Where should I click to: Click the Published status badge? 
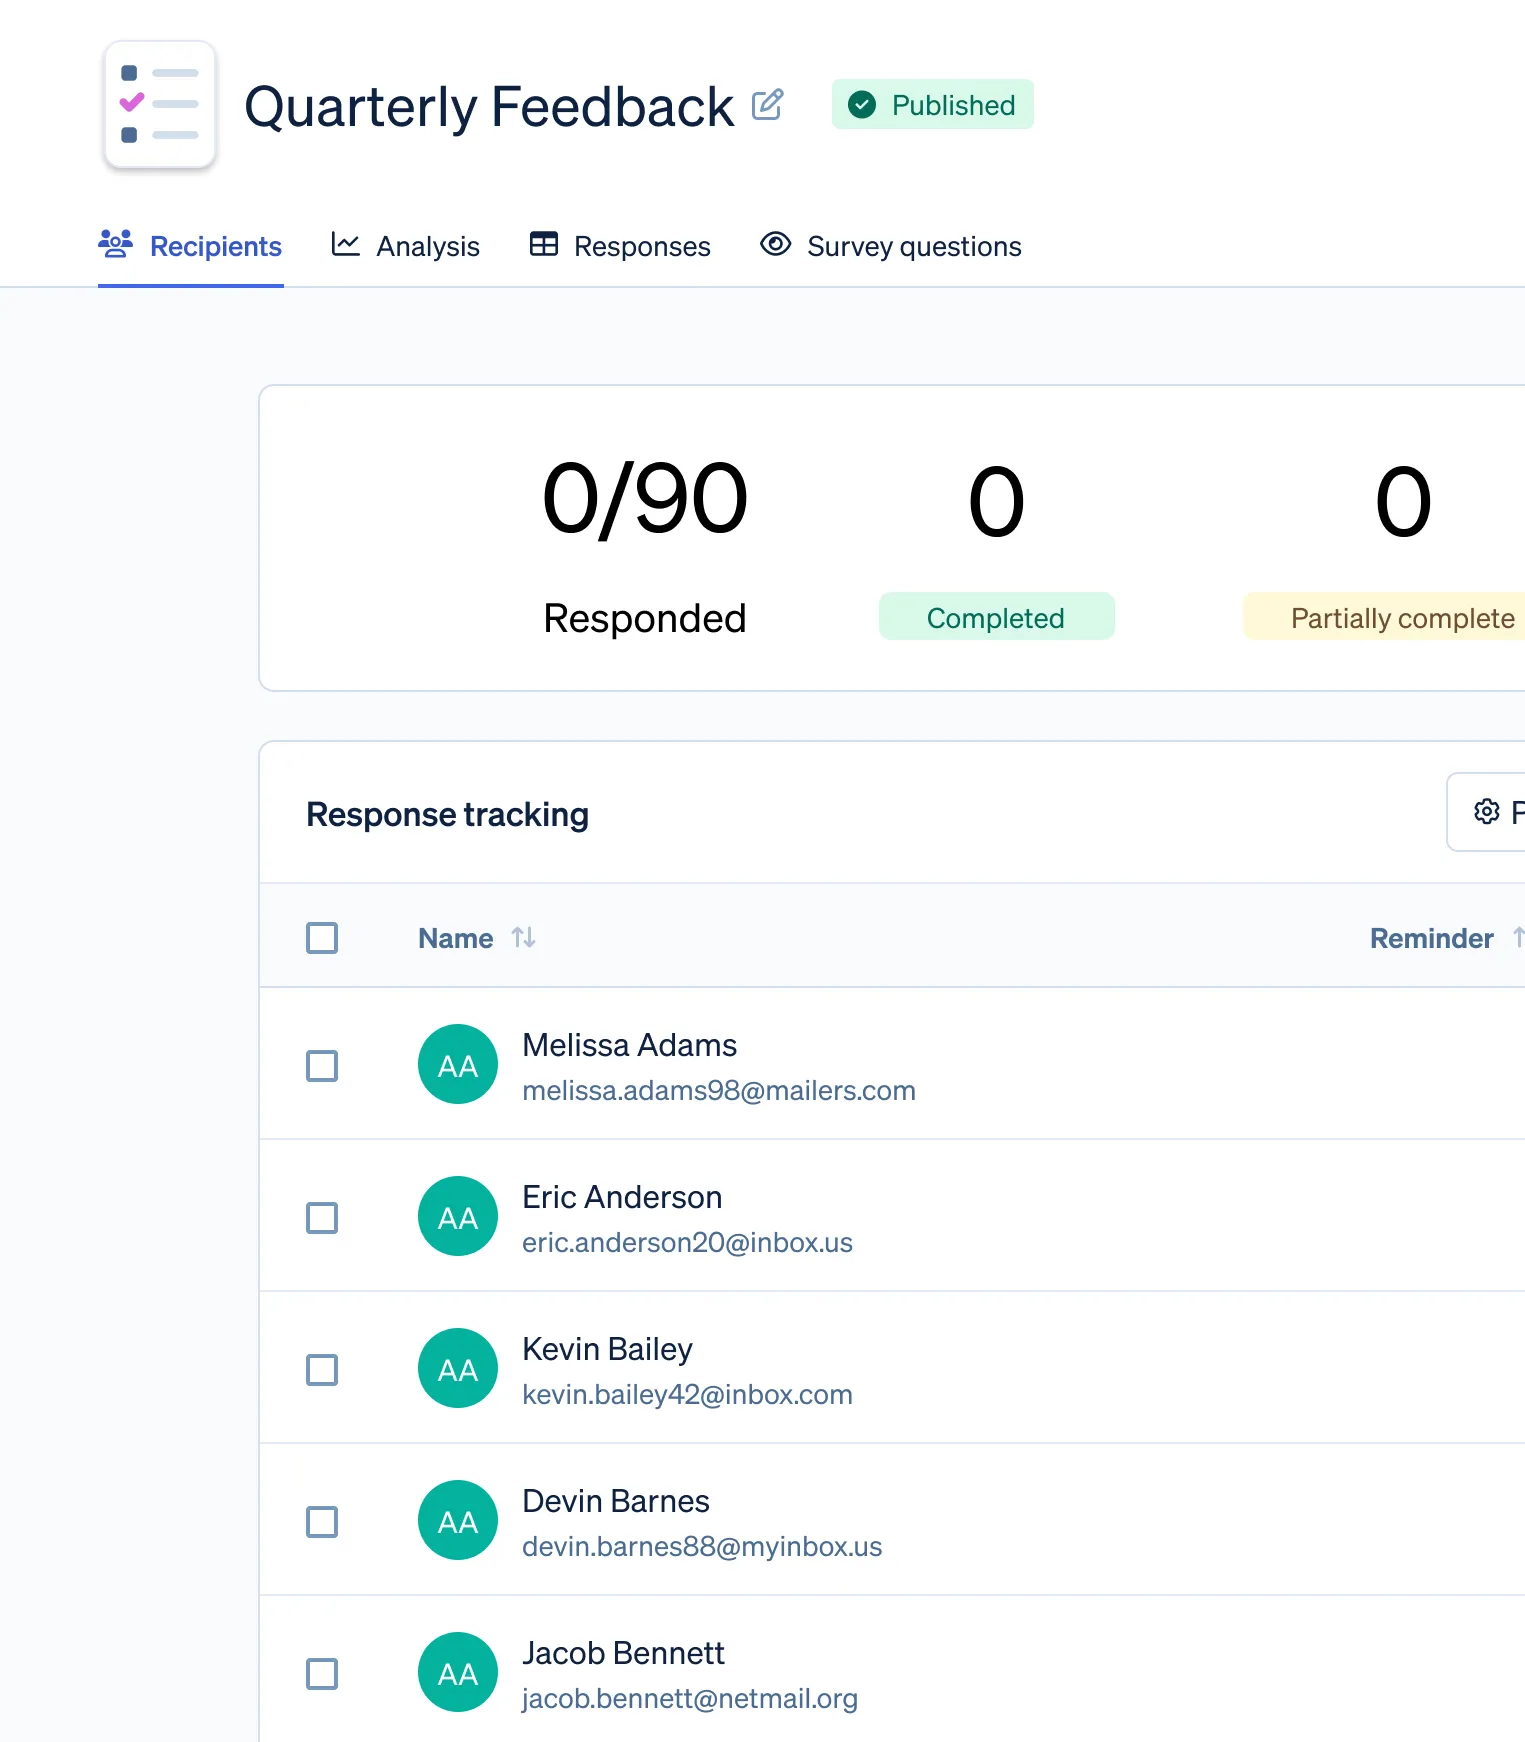[x=932, y=104]
